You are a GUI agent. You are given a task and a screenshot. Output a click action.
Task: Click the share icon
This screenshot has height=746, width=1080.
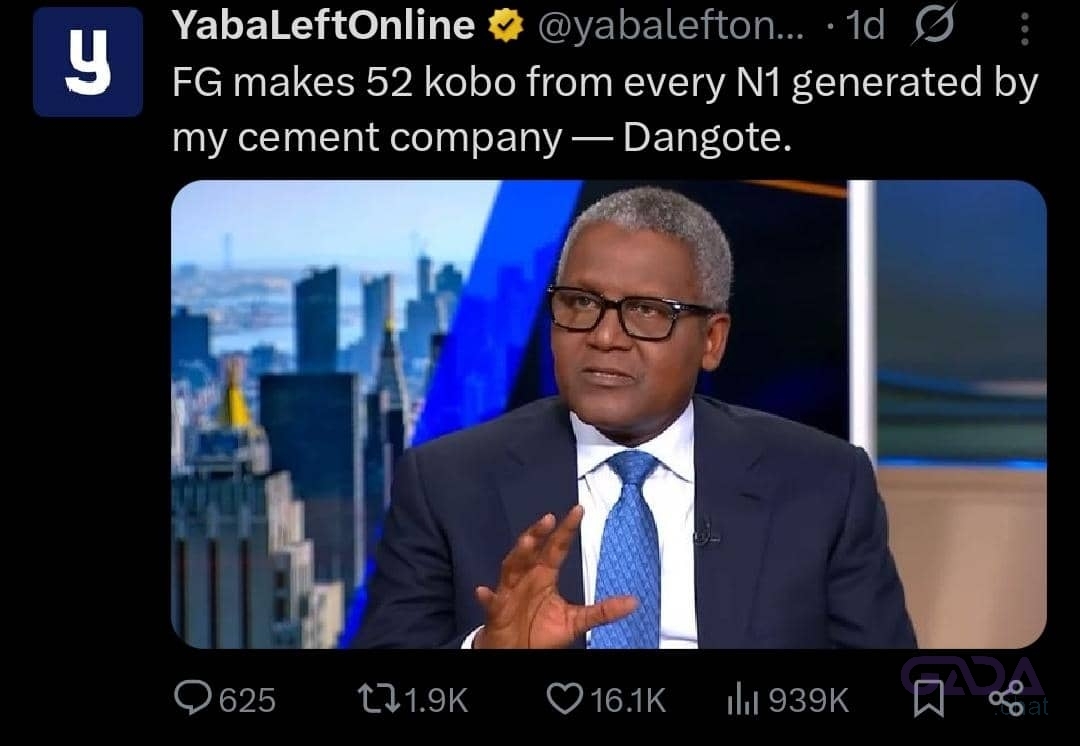pyautogui.click(x=1006, y=698)
